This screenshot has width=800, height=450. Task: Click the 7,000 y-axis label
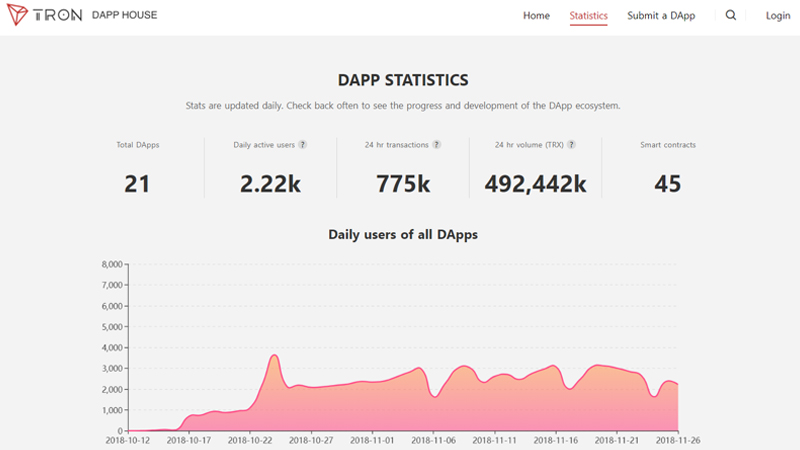(112, 285)
